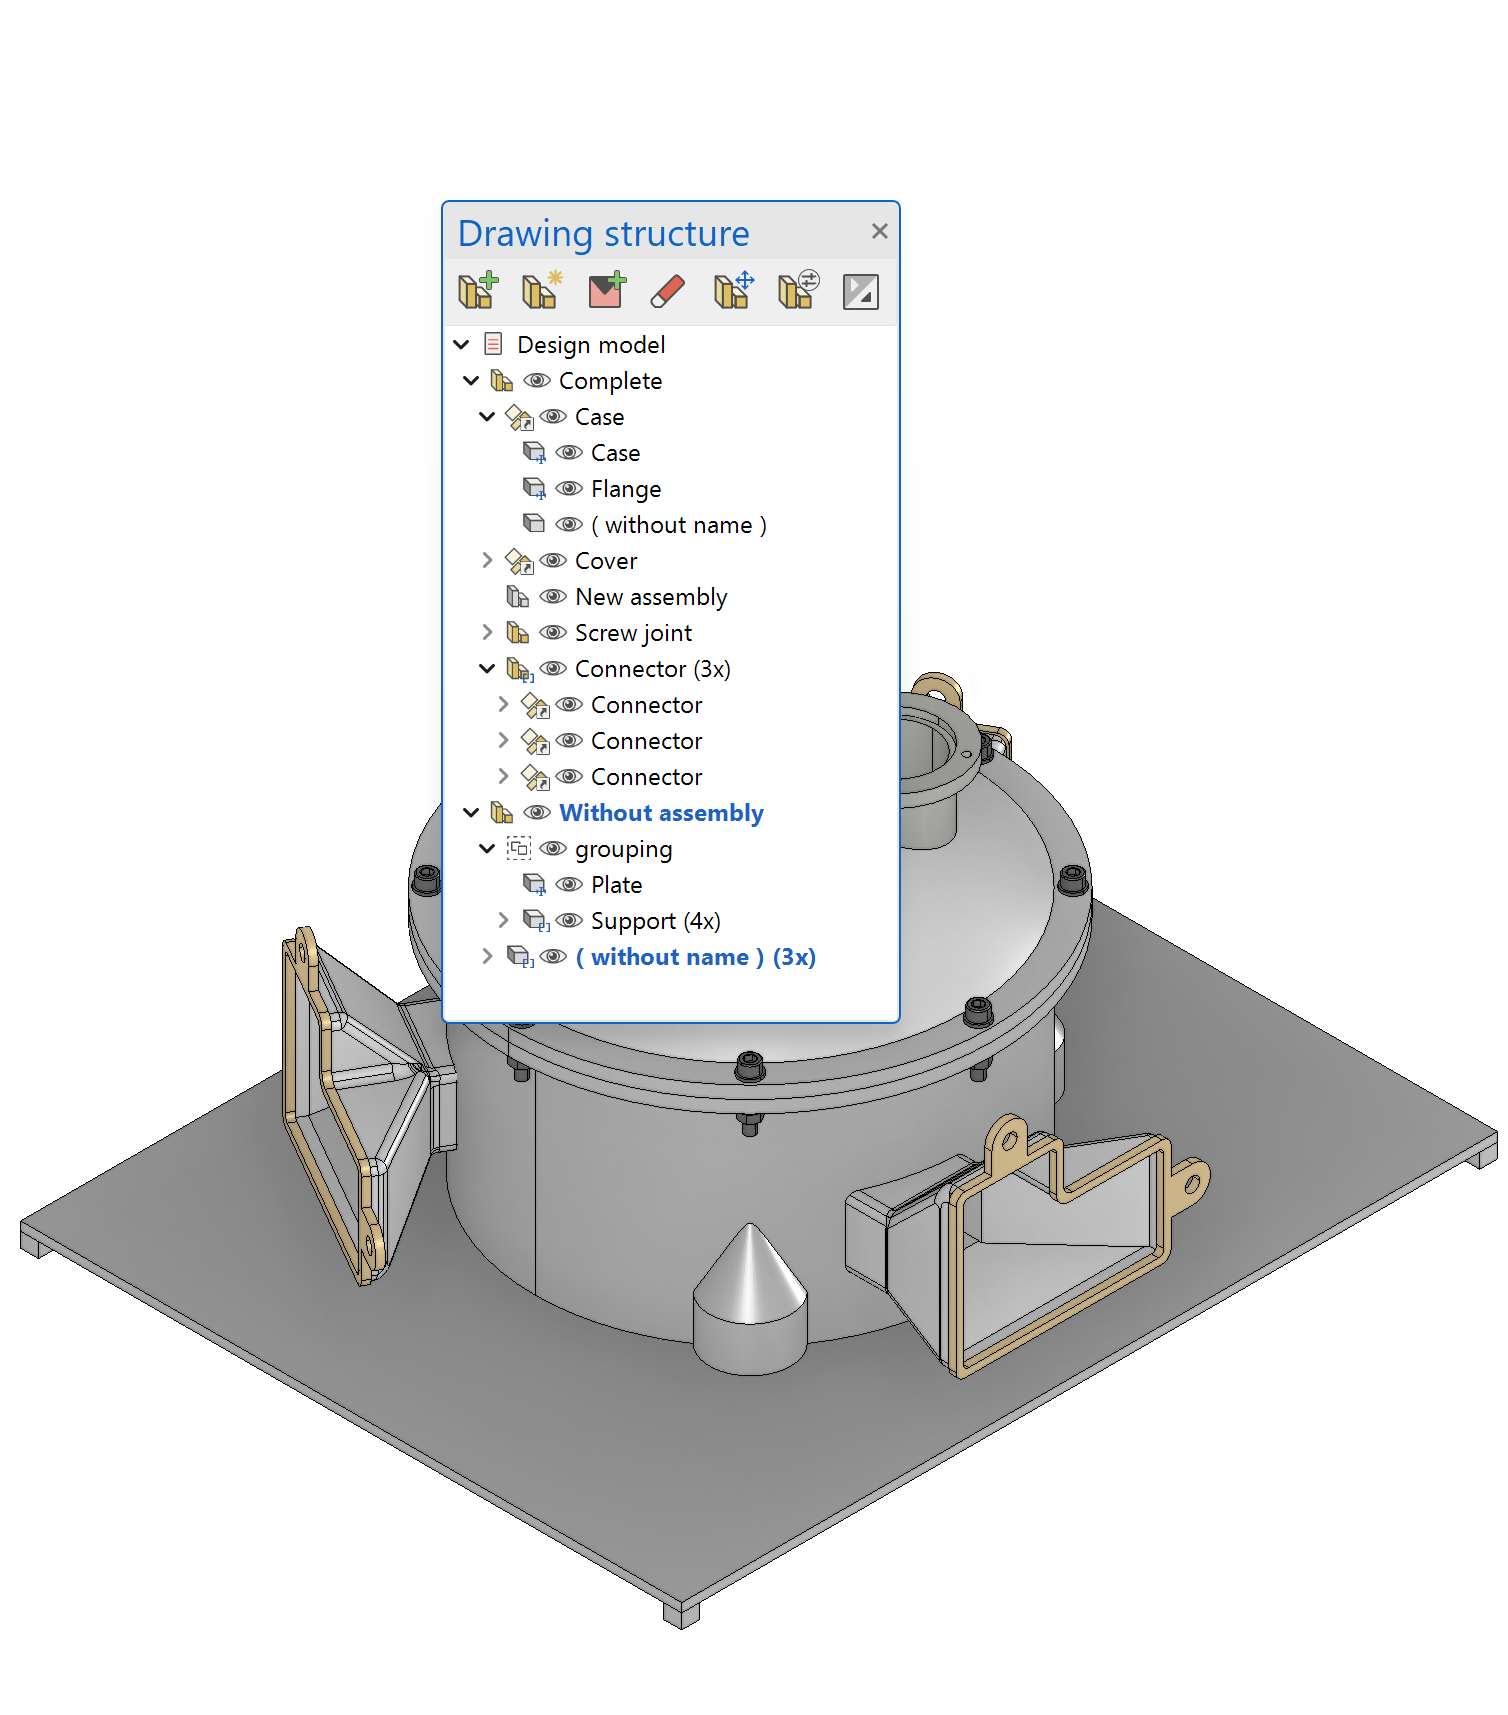Viewport: 1508px width, 1715px height.
Task: Click the move assembly icon with blue arrows
Action: (x=733, y=291)
